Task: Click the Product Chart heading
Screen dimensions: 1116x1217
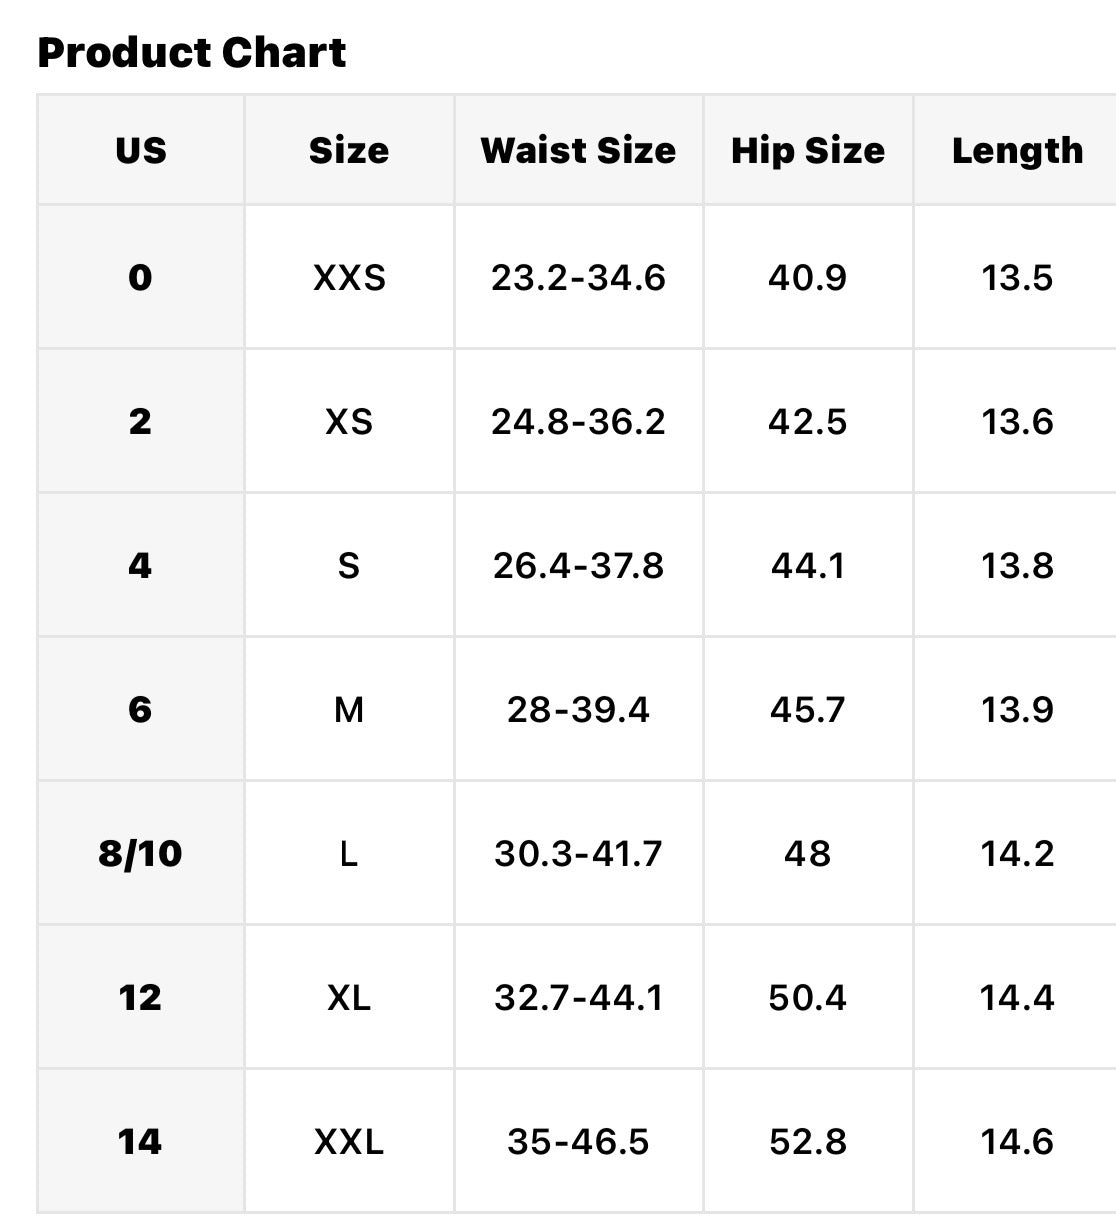Action: tap(191, 52)
